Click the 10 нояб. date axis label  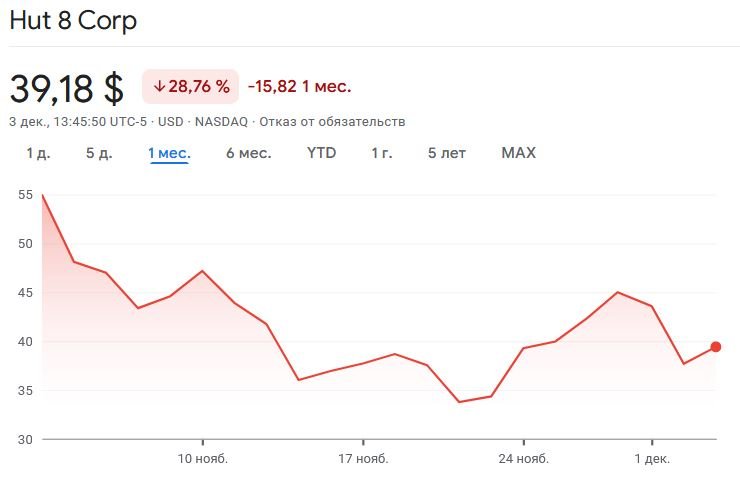pyautogui.click(x=203, y=459)
